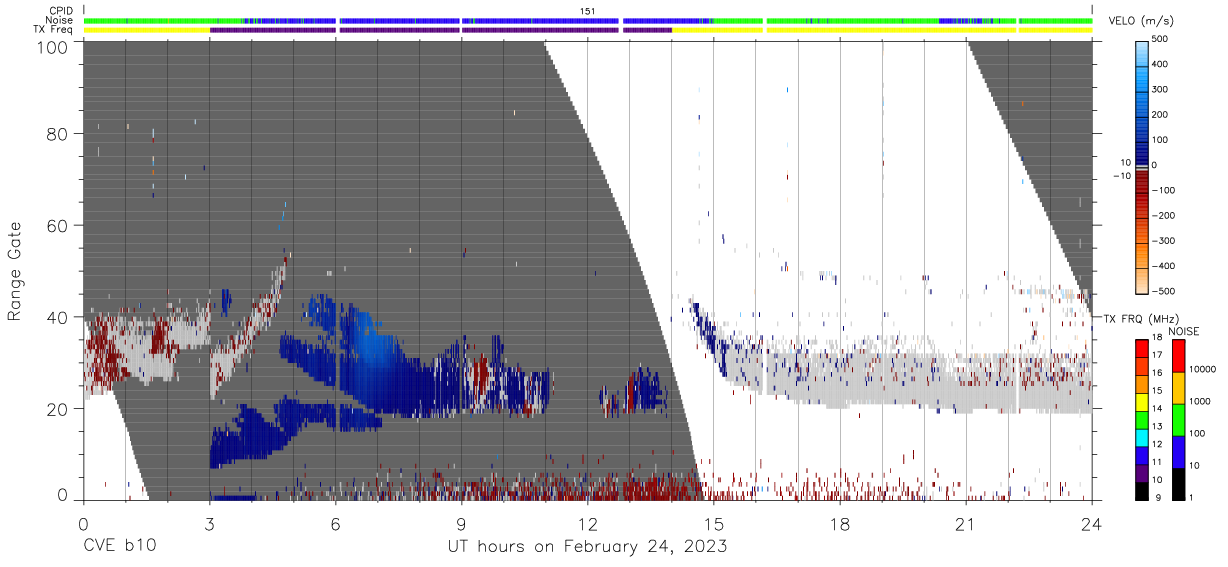This screenshot has width=1228, height=567.
Task: Click the 500 label on velocity colorbar
Action: coord(1160,39)
